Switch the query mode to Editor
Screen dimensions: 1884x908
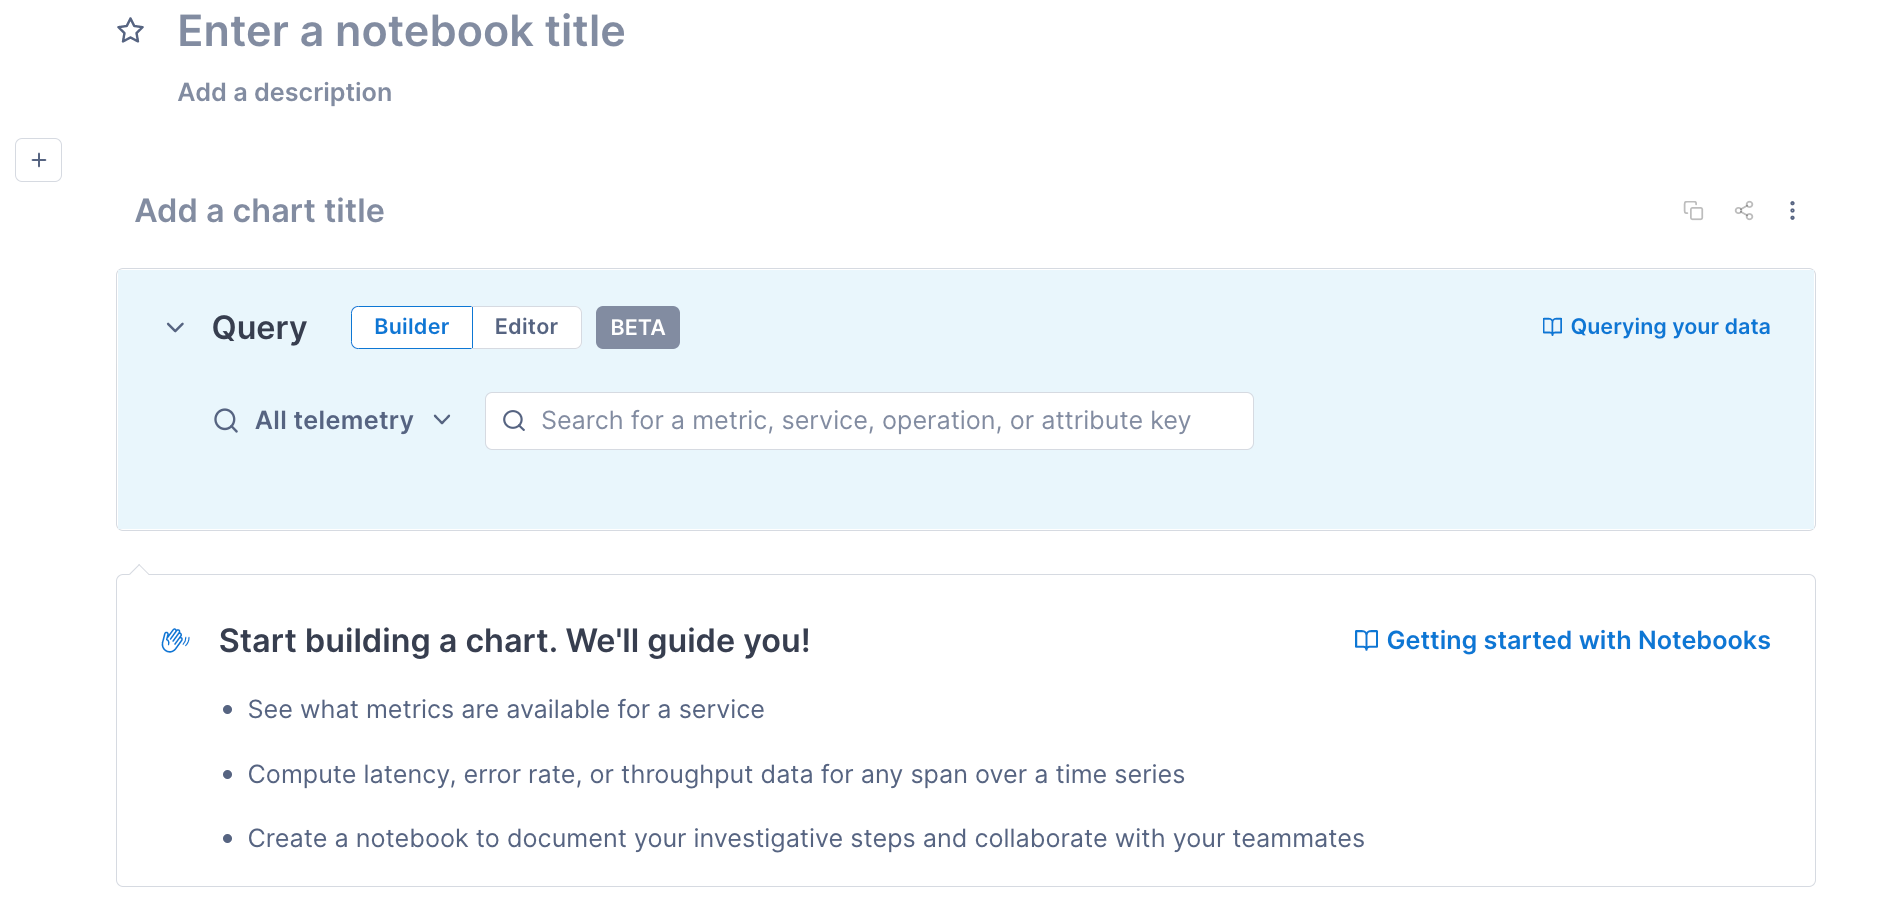coord(526,326)
